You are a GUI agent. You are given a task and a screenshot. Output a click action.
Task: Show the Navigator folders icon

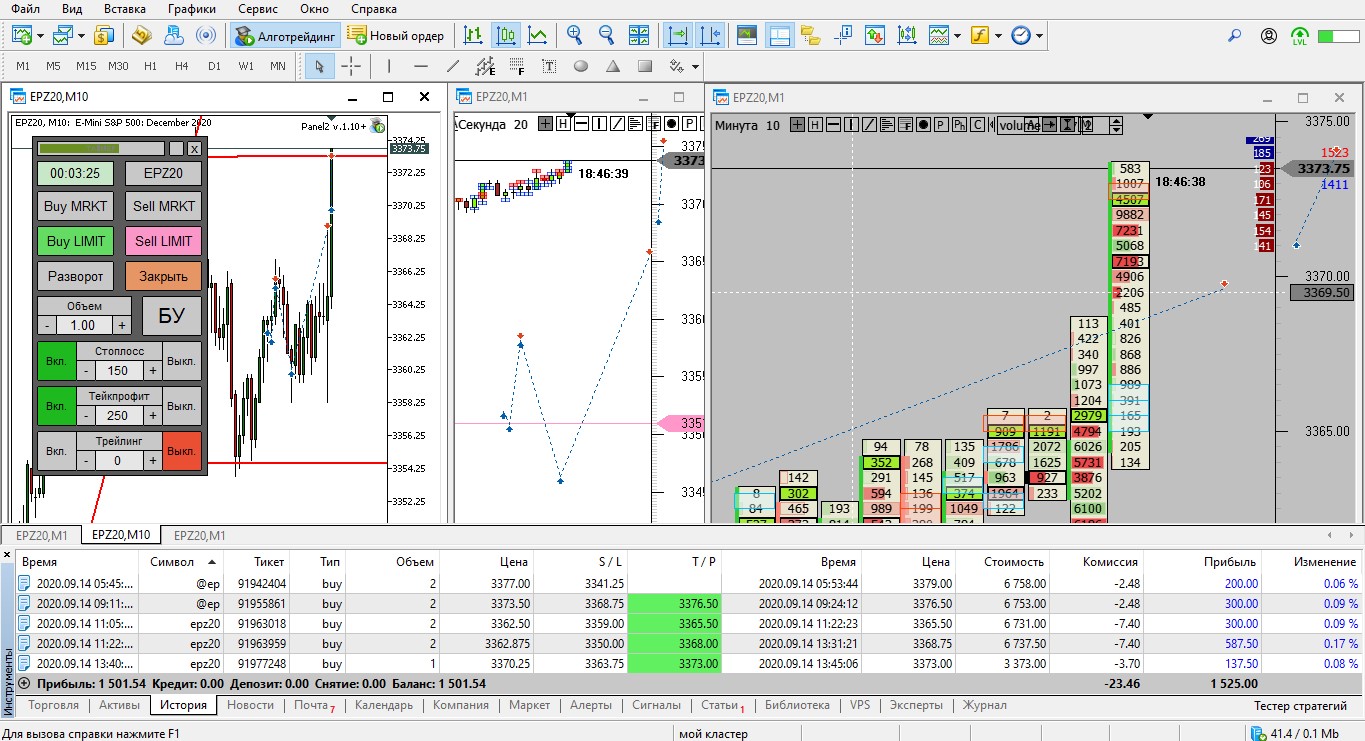[810, 36]
